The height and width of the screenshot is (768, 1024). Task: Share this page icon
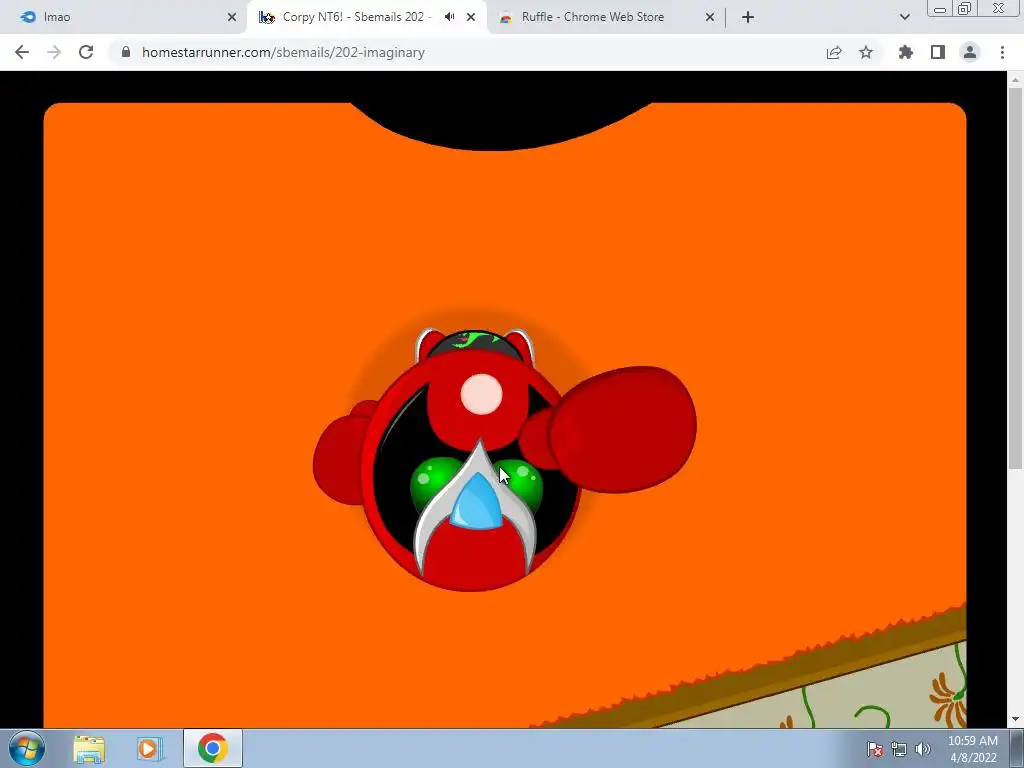click(834, 52)
